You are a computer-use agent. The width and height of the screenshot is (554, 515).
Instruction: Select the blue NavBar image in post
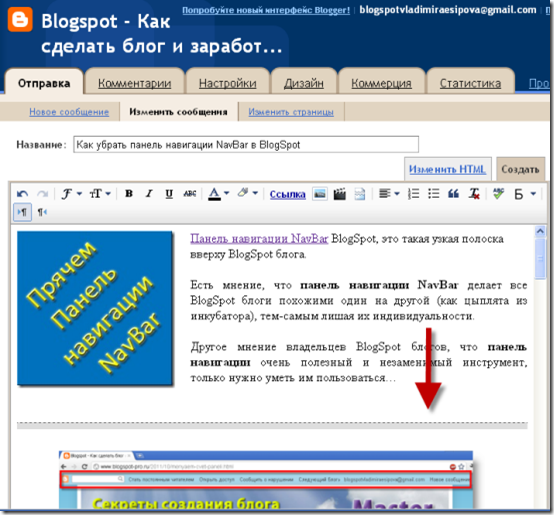point(95,308)
